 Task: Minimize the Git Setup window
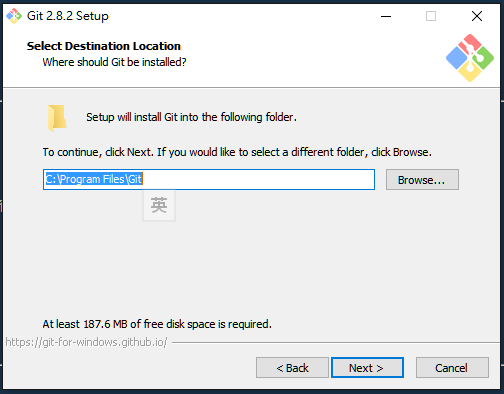[x=386, y=16]
